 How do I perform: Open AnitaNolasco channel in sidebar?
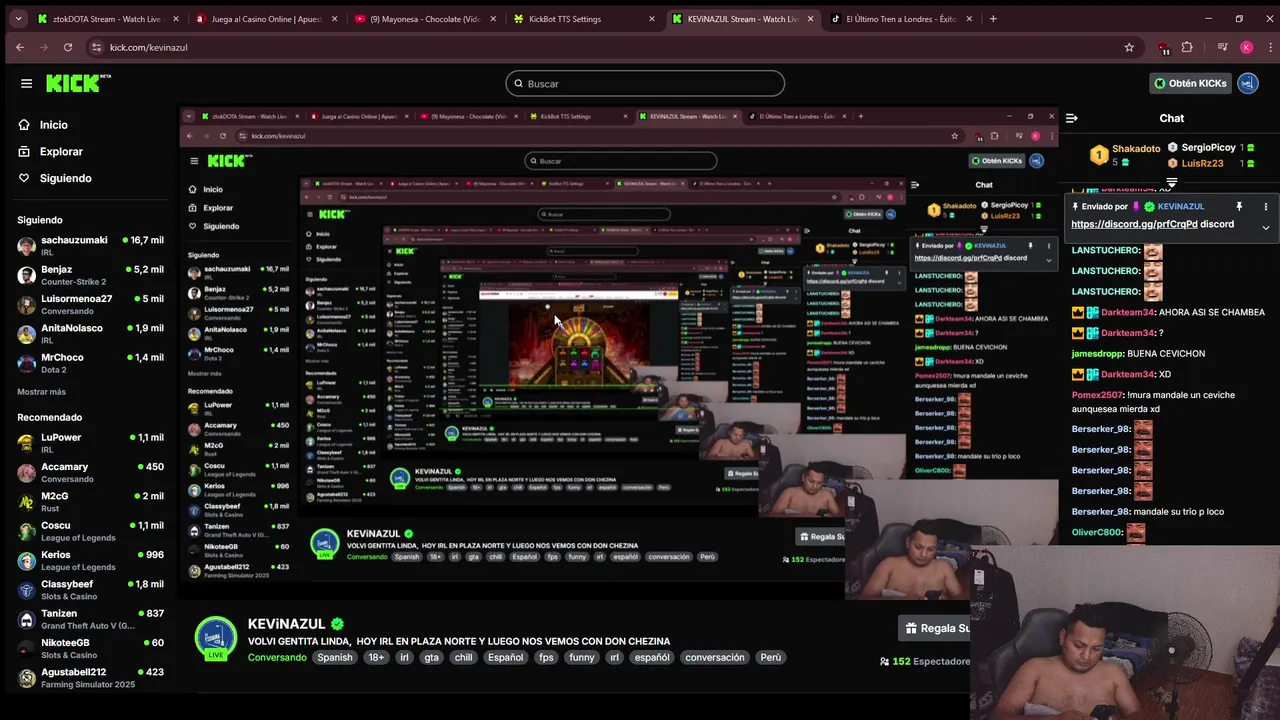[90, 334]
